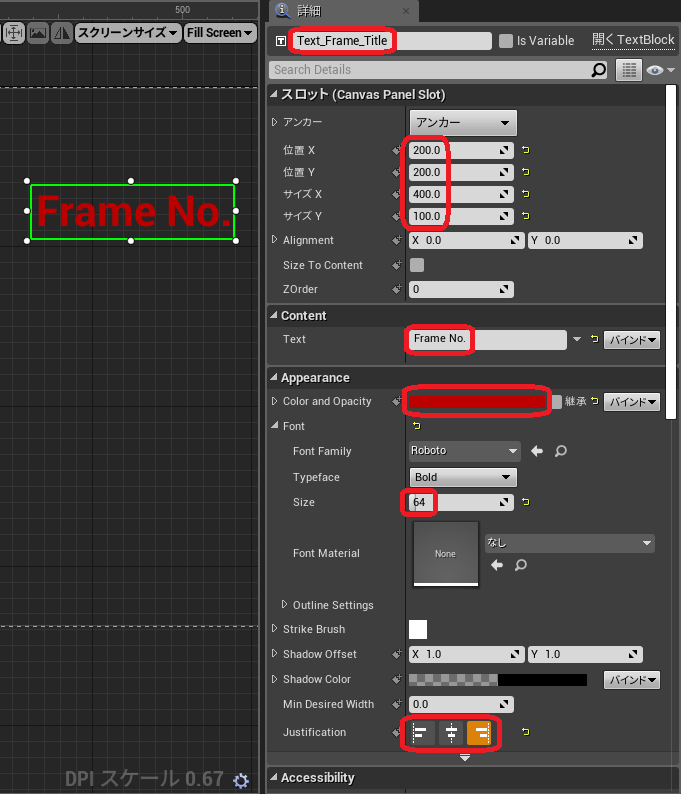Screen dimensions: 681x794
Task: Select right text justification
Action: pos(479,732)
